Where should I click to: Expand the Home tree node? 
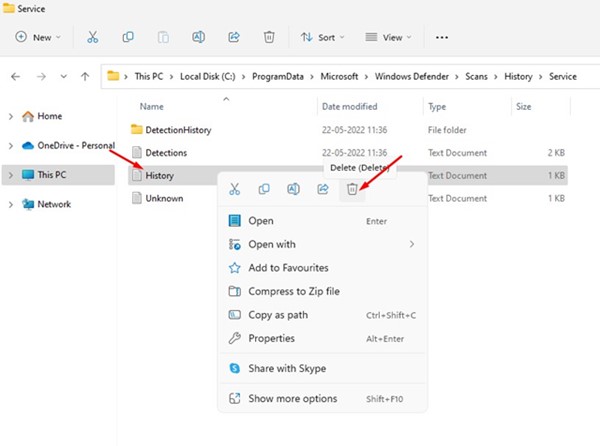(x=11, y=116)
